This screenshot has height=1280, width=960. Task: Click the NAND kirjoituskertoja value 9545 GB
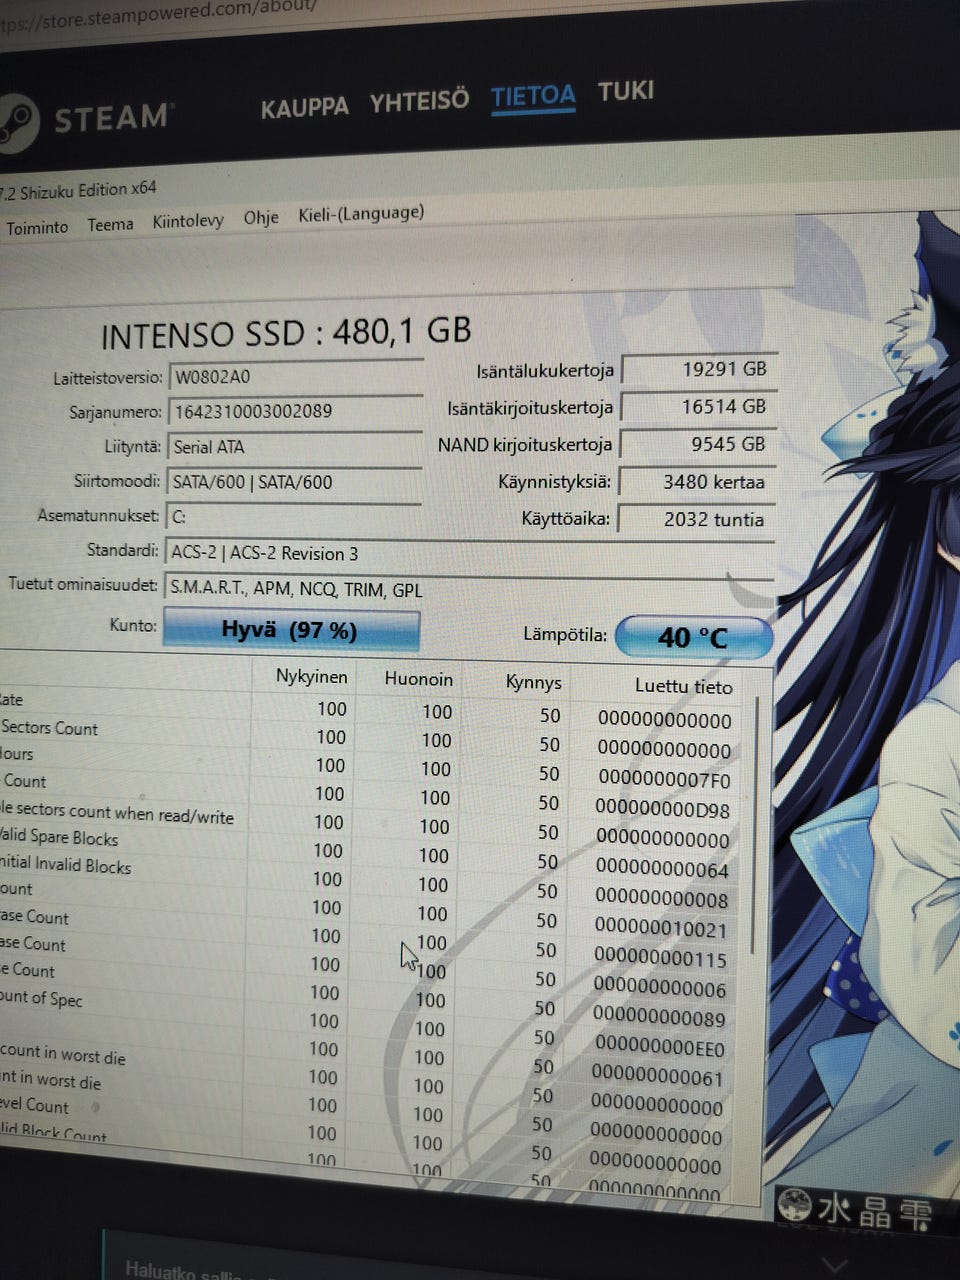point(698,444)
